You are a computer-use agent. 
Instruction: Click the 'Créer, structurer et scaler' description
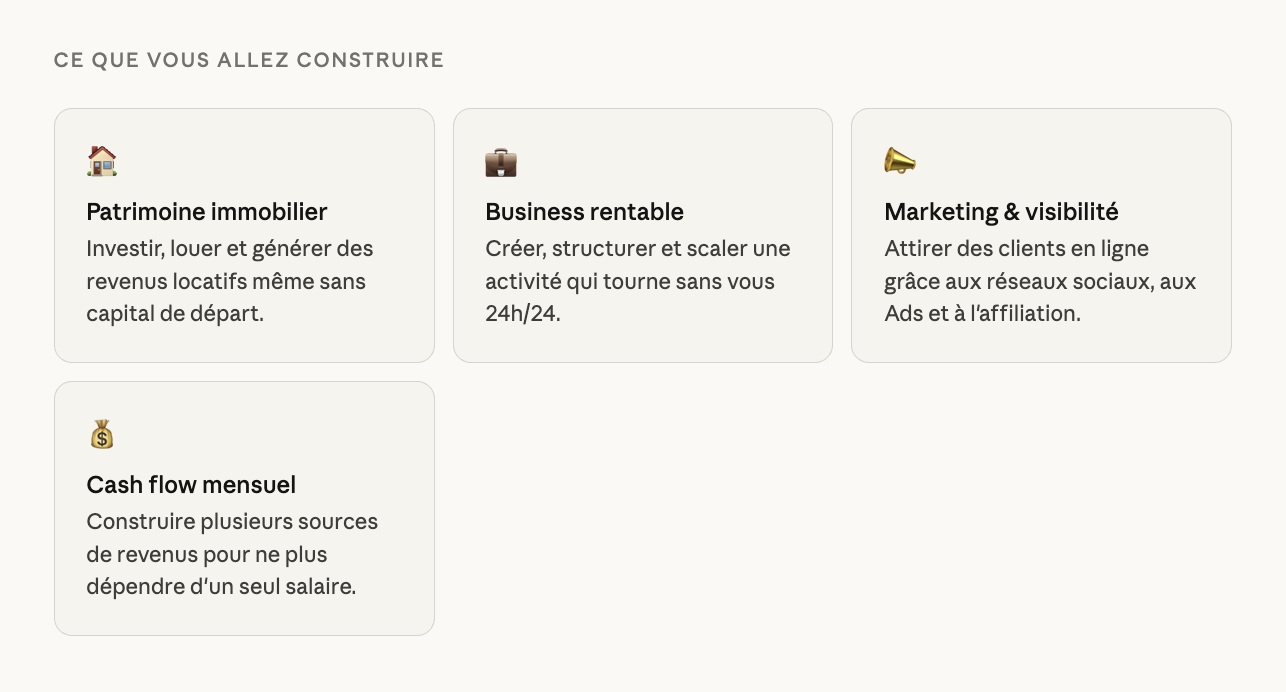638,248
